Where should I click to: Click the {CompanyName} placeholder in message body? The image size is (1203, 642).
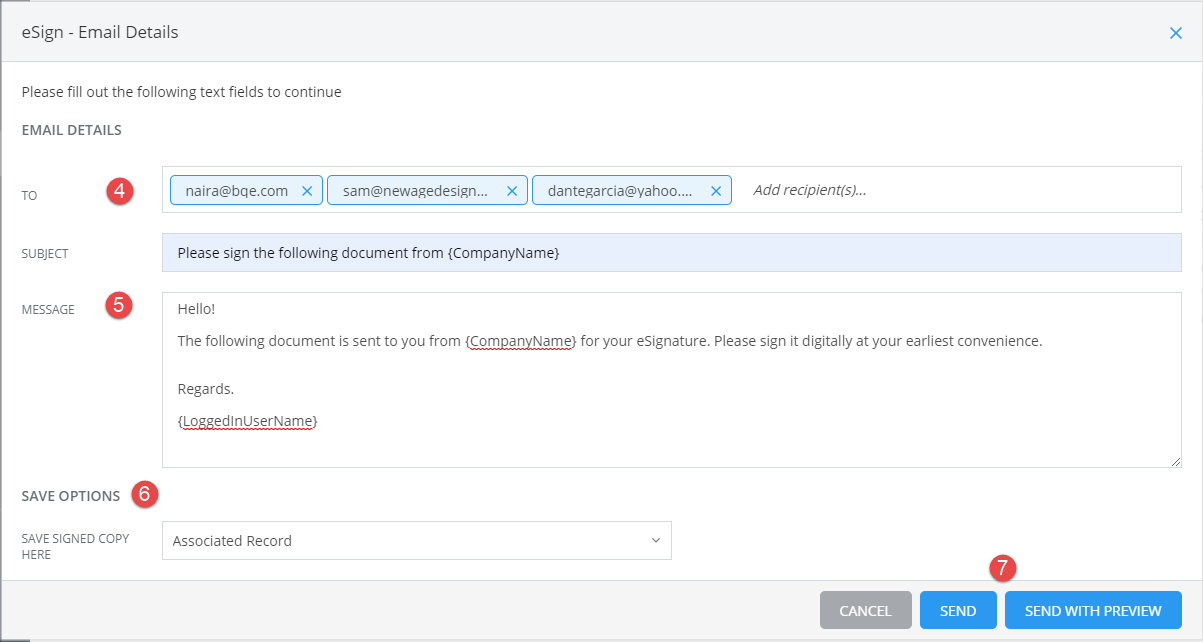[x=521, y=341]
